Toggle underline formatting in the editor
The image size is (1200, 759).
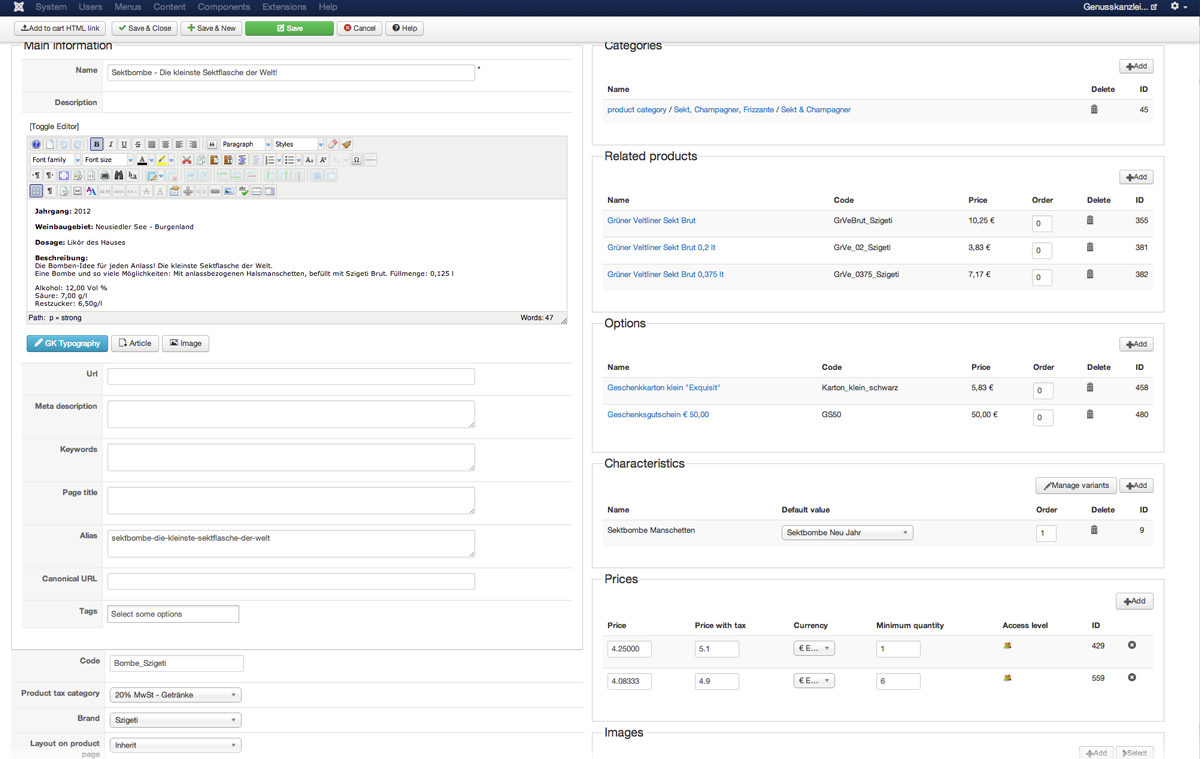(124, 145)
